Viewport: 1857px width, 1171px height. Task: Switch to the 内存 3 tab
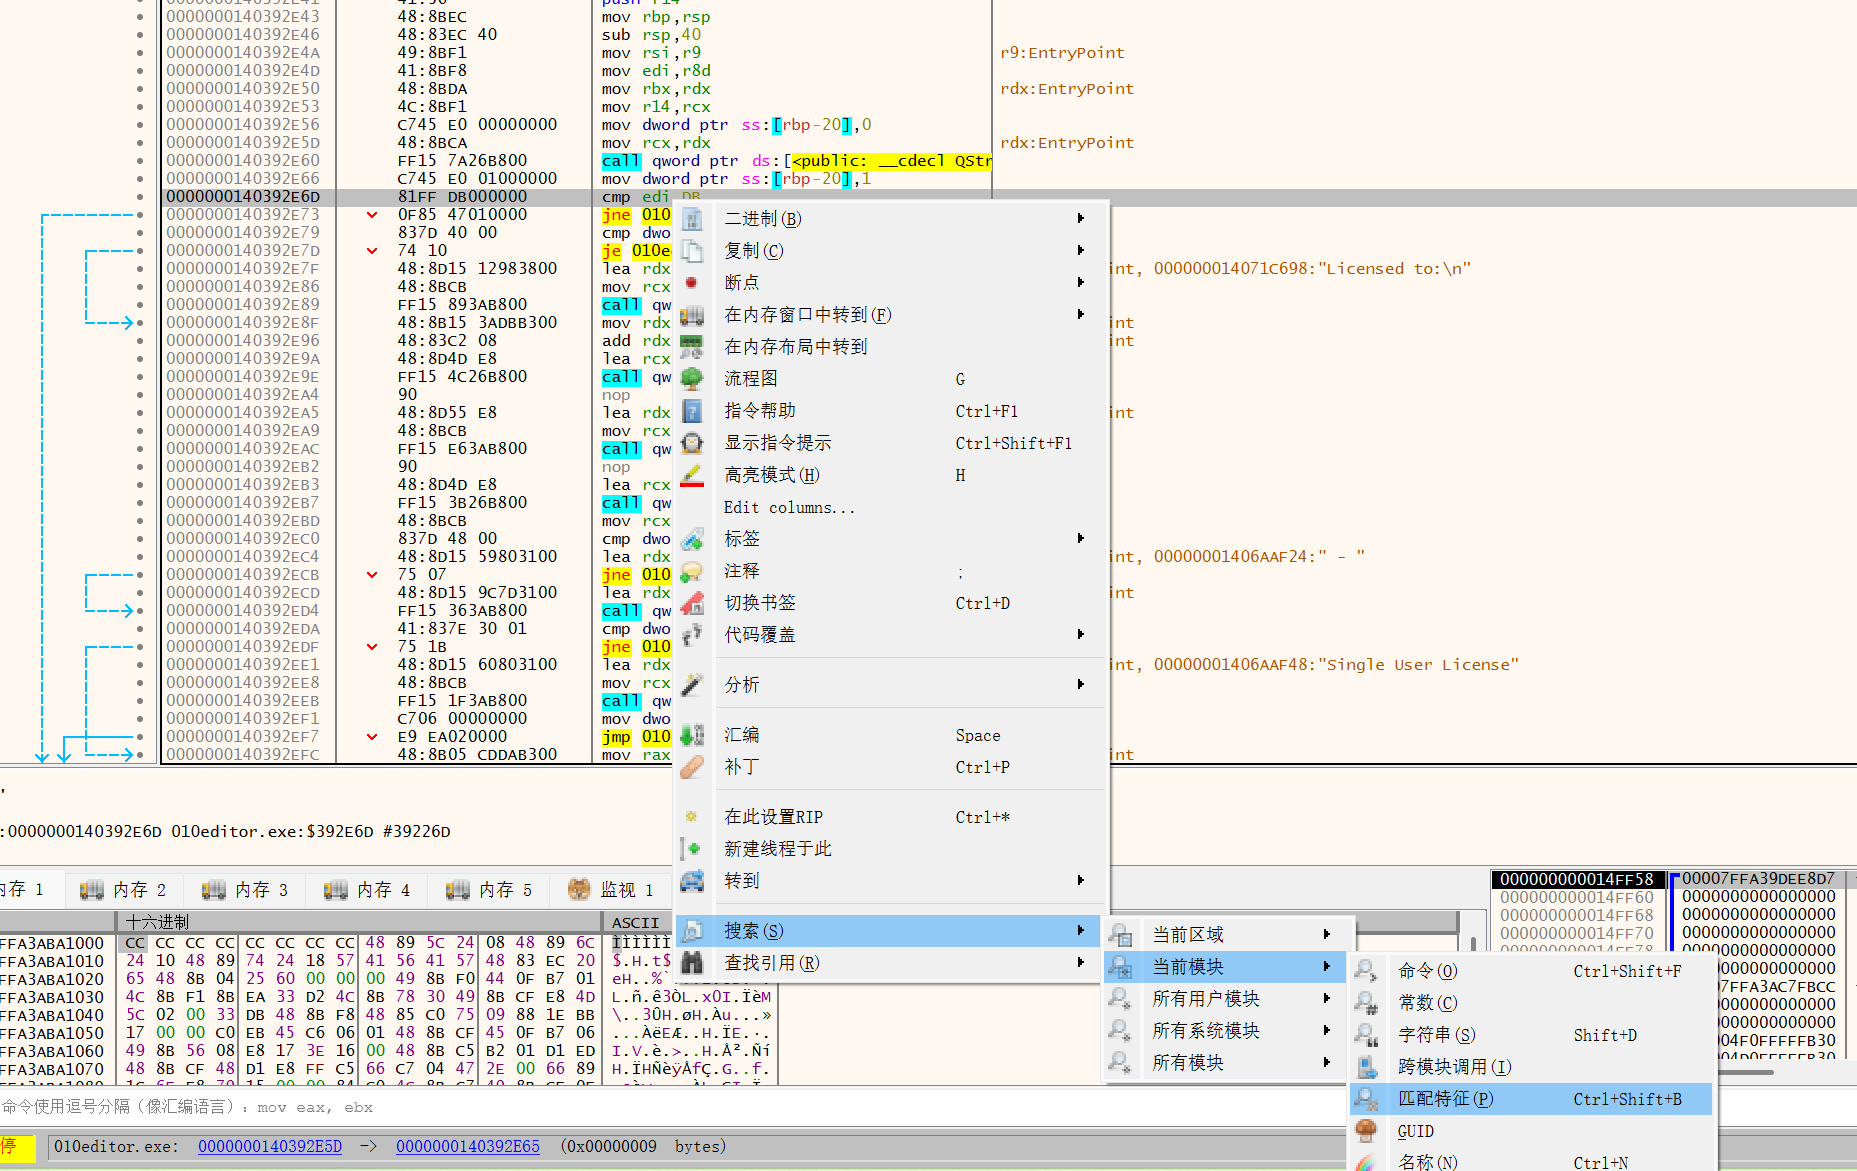(245, 890)
